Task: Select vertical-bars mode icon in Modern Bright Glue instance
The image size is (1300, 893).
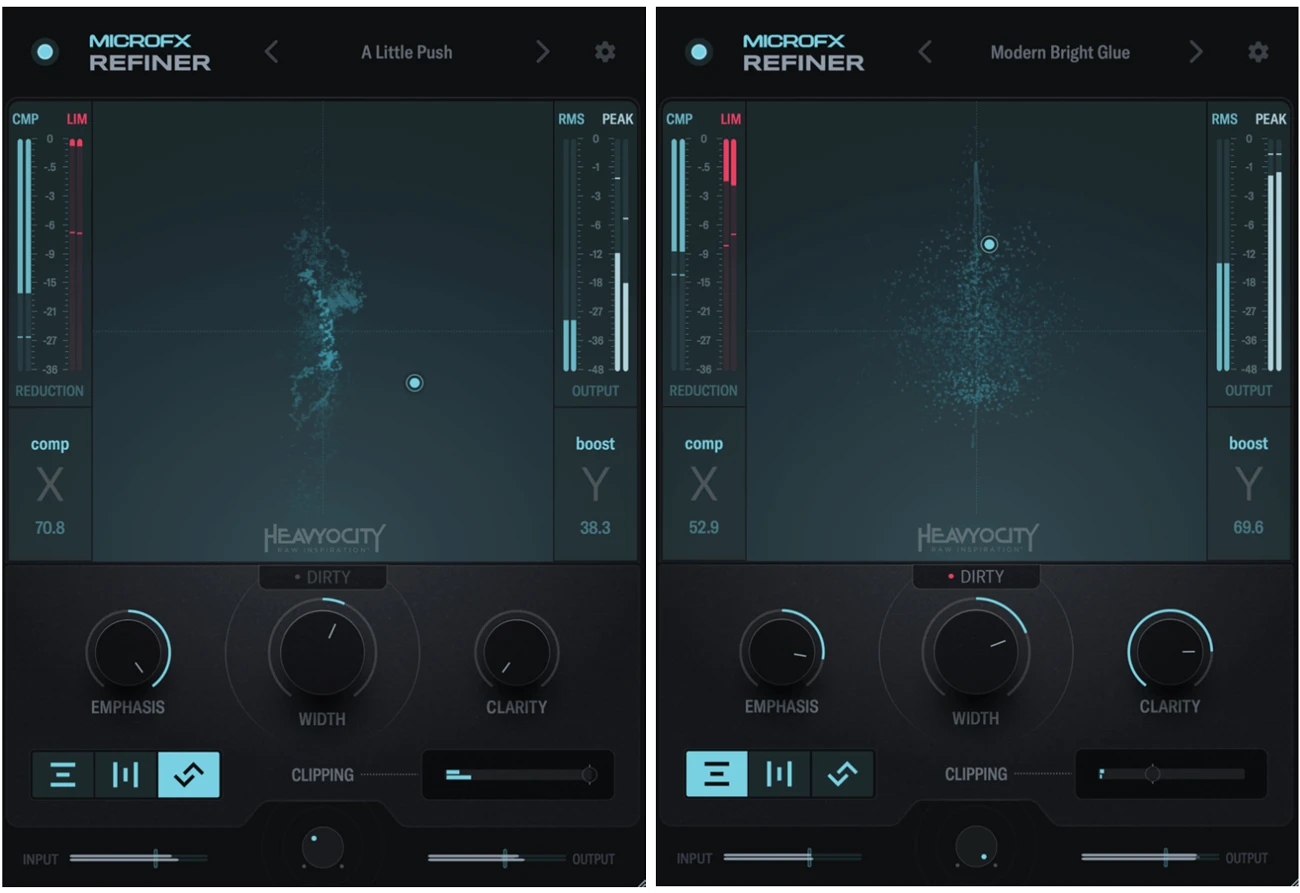Action: click(780, 775)
